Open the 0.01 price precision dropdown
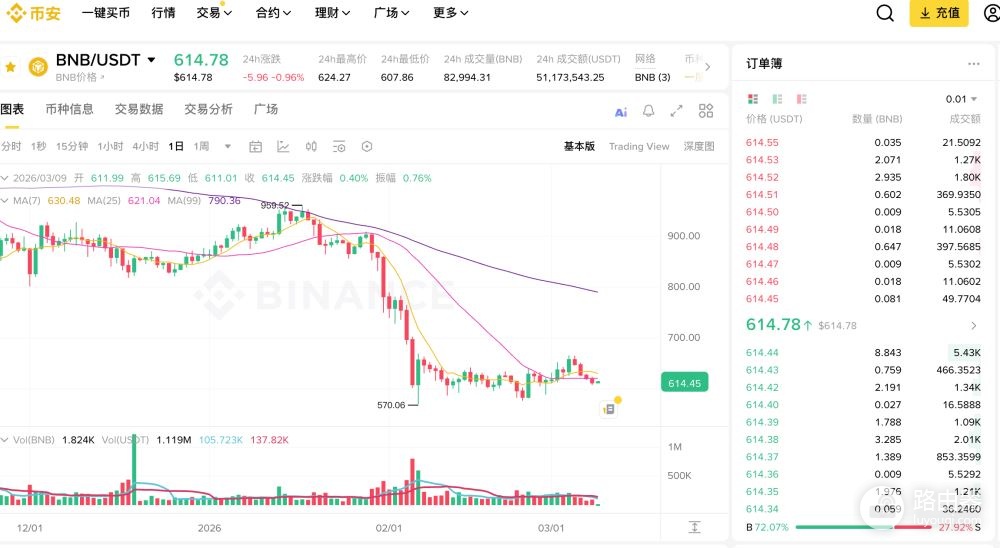The width and height of the screenshot is (1000, 548). coord(961,99)
